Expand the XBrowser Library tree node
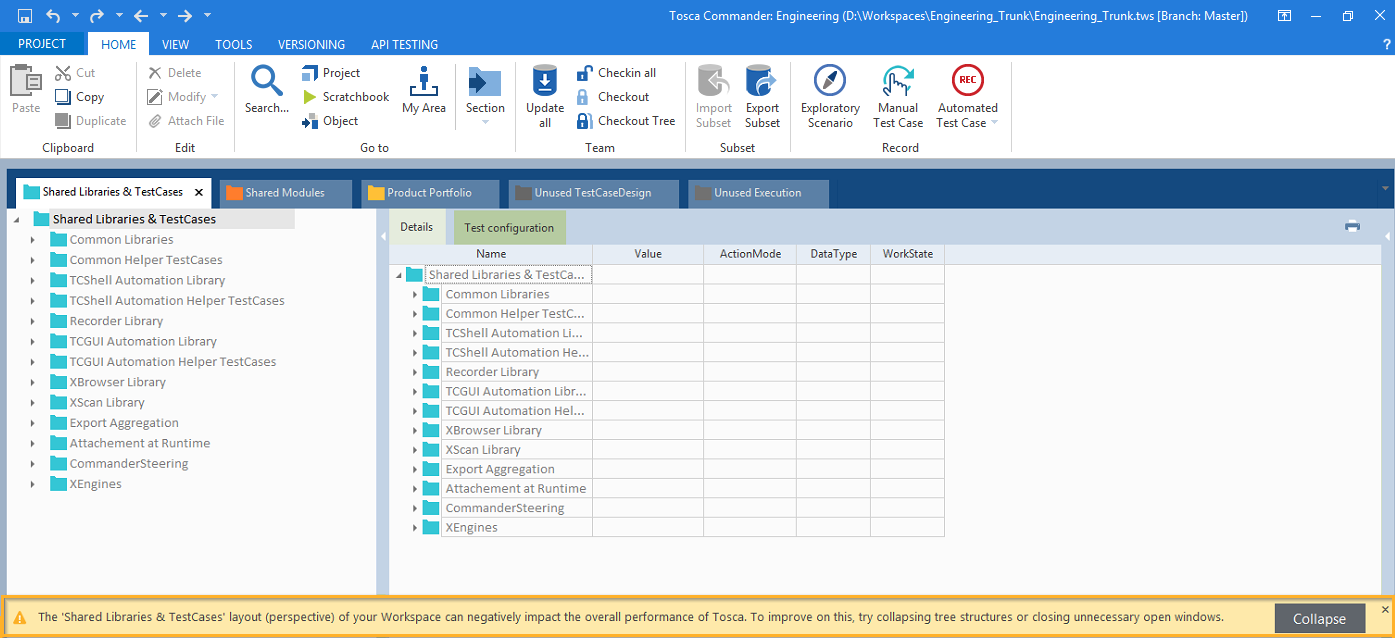 point(33,383)
